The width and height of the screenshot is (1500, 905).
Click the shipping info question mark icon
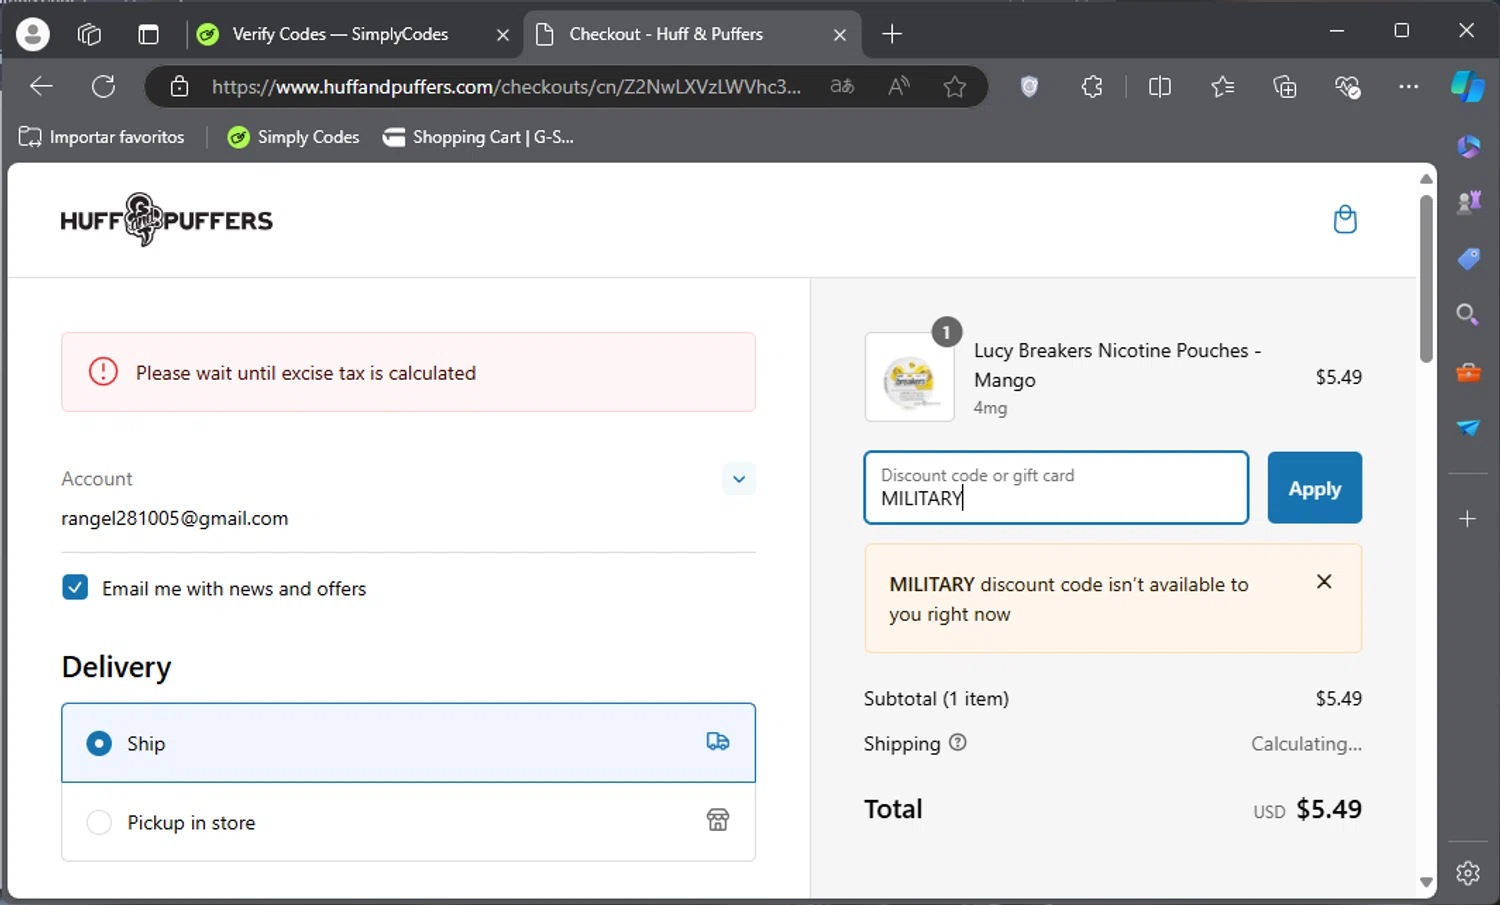coord(957,743)
